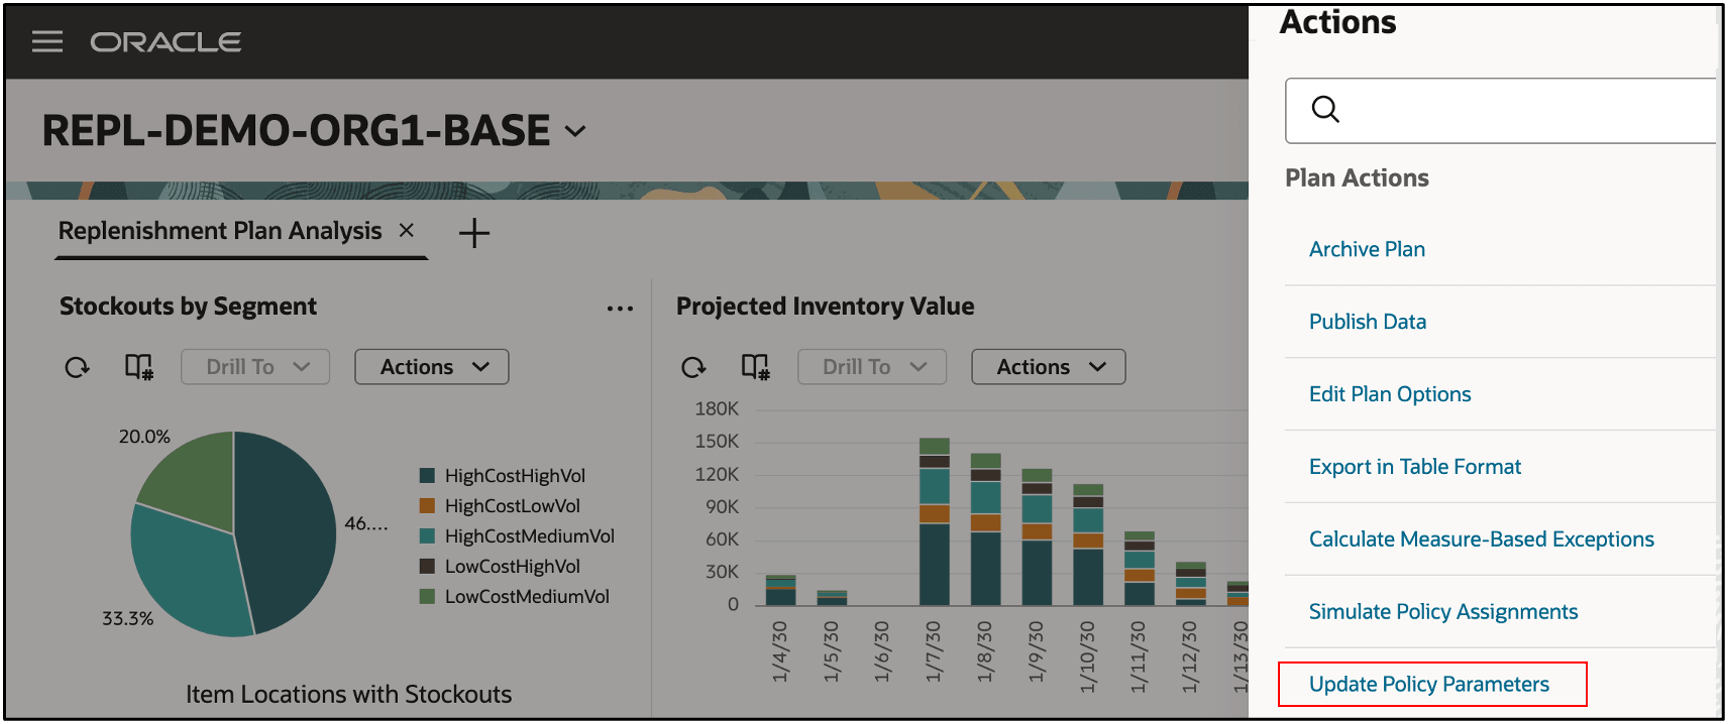Choose Export in Table Format
The height and width of the screenshot is (724, 1728).
[1415, 466]
